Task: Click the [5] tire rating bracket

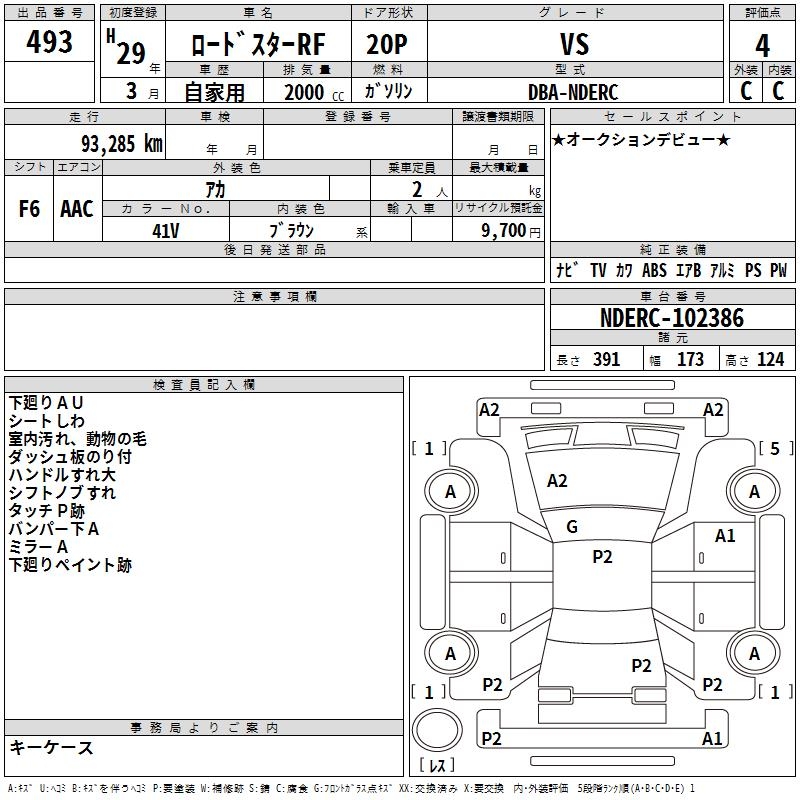Action: point(774,448)
